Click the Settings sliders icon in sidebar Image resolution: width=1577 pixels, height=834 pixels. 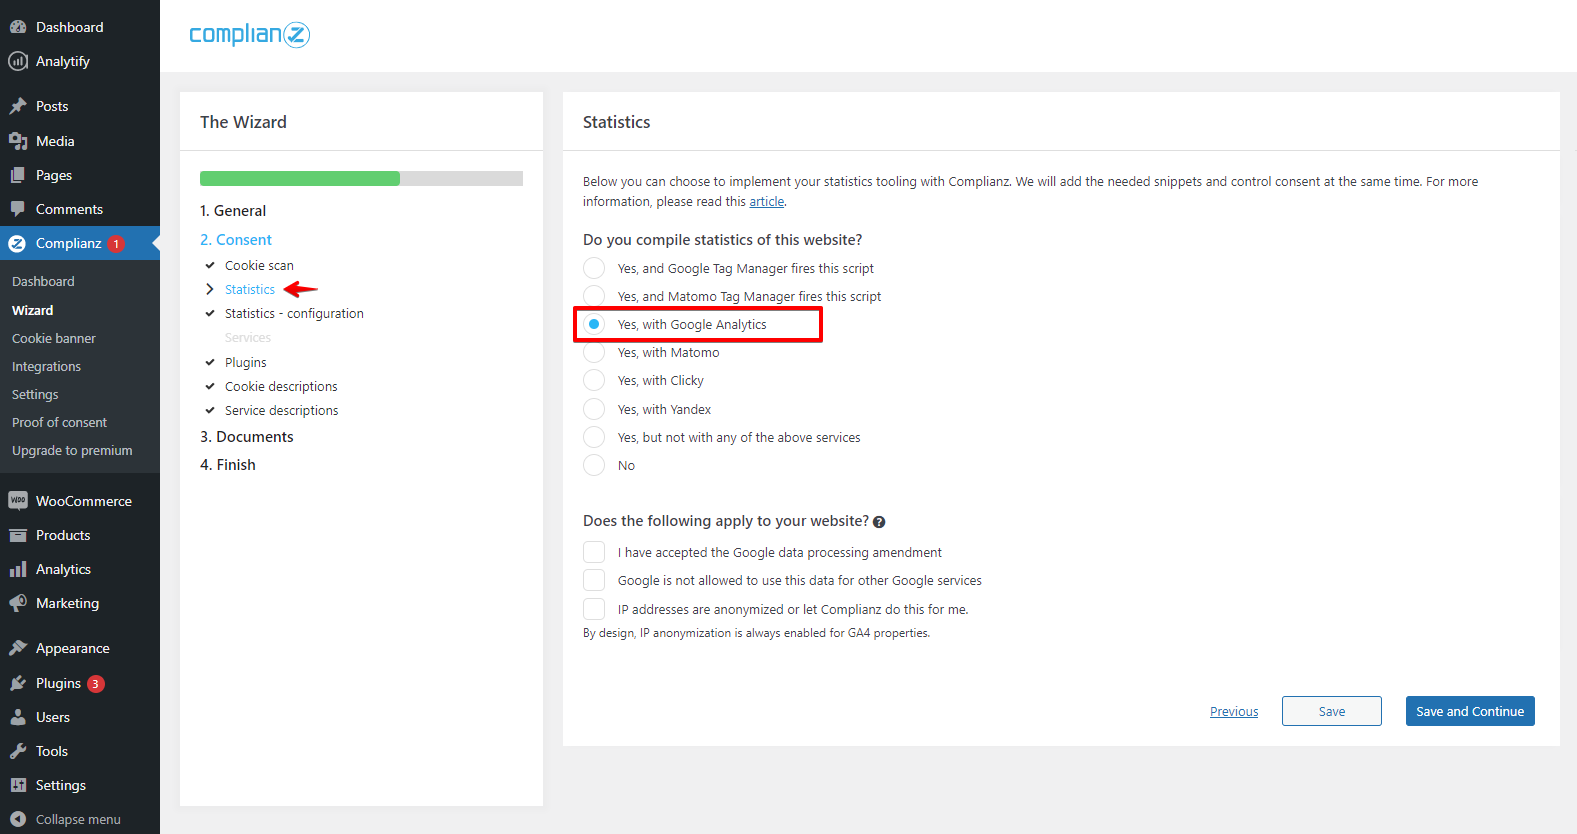click(x=18, y=785)
